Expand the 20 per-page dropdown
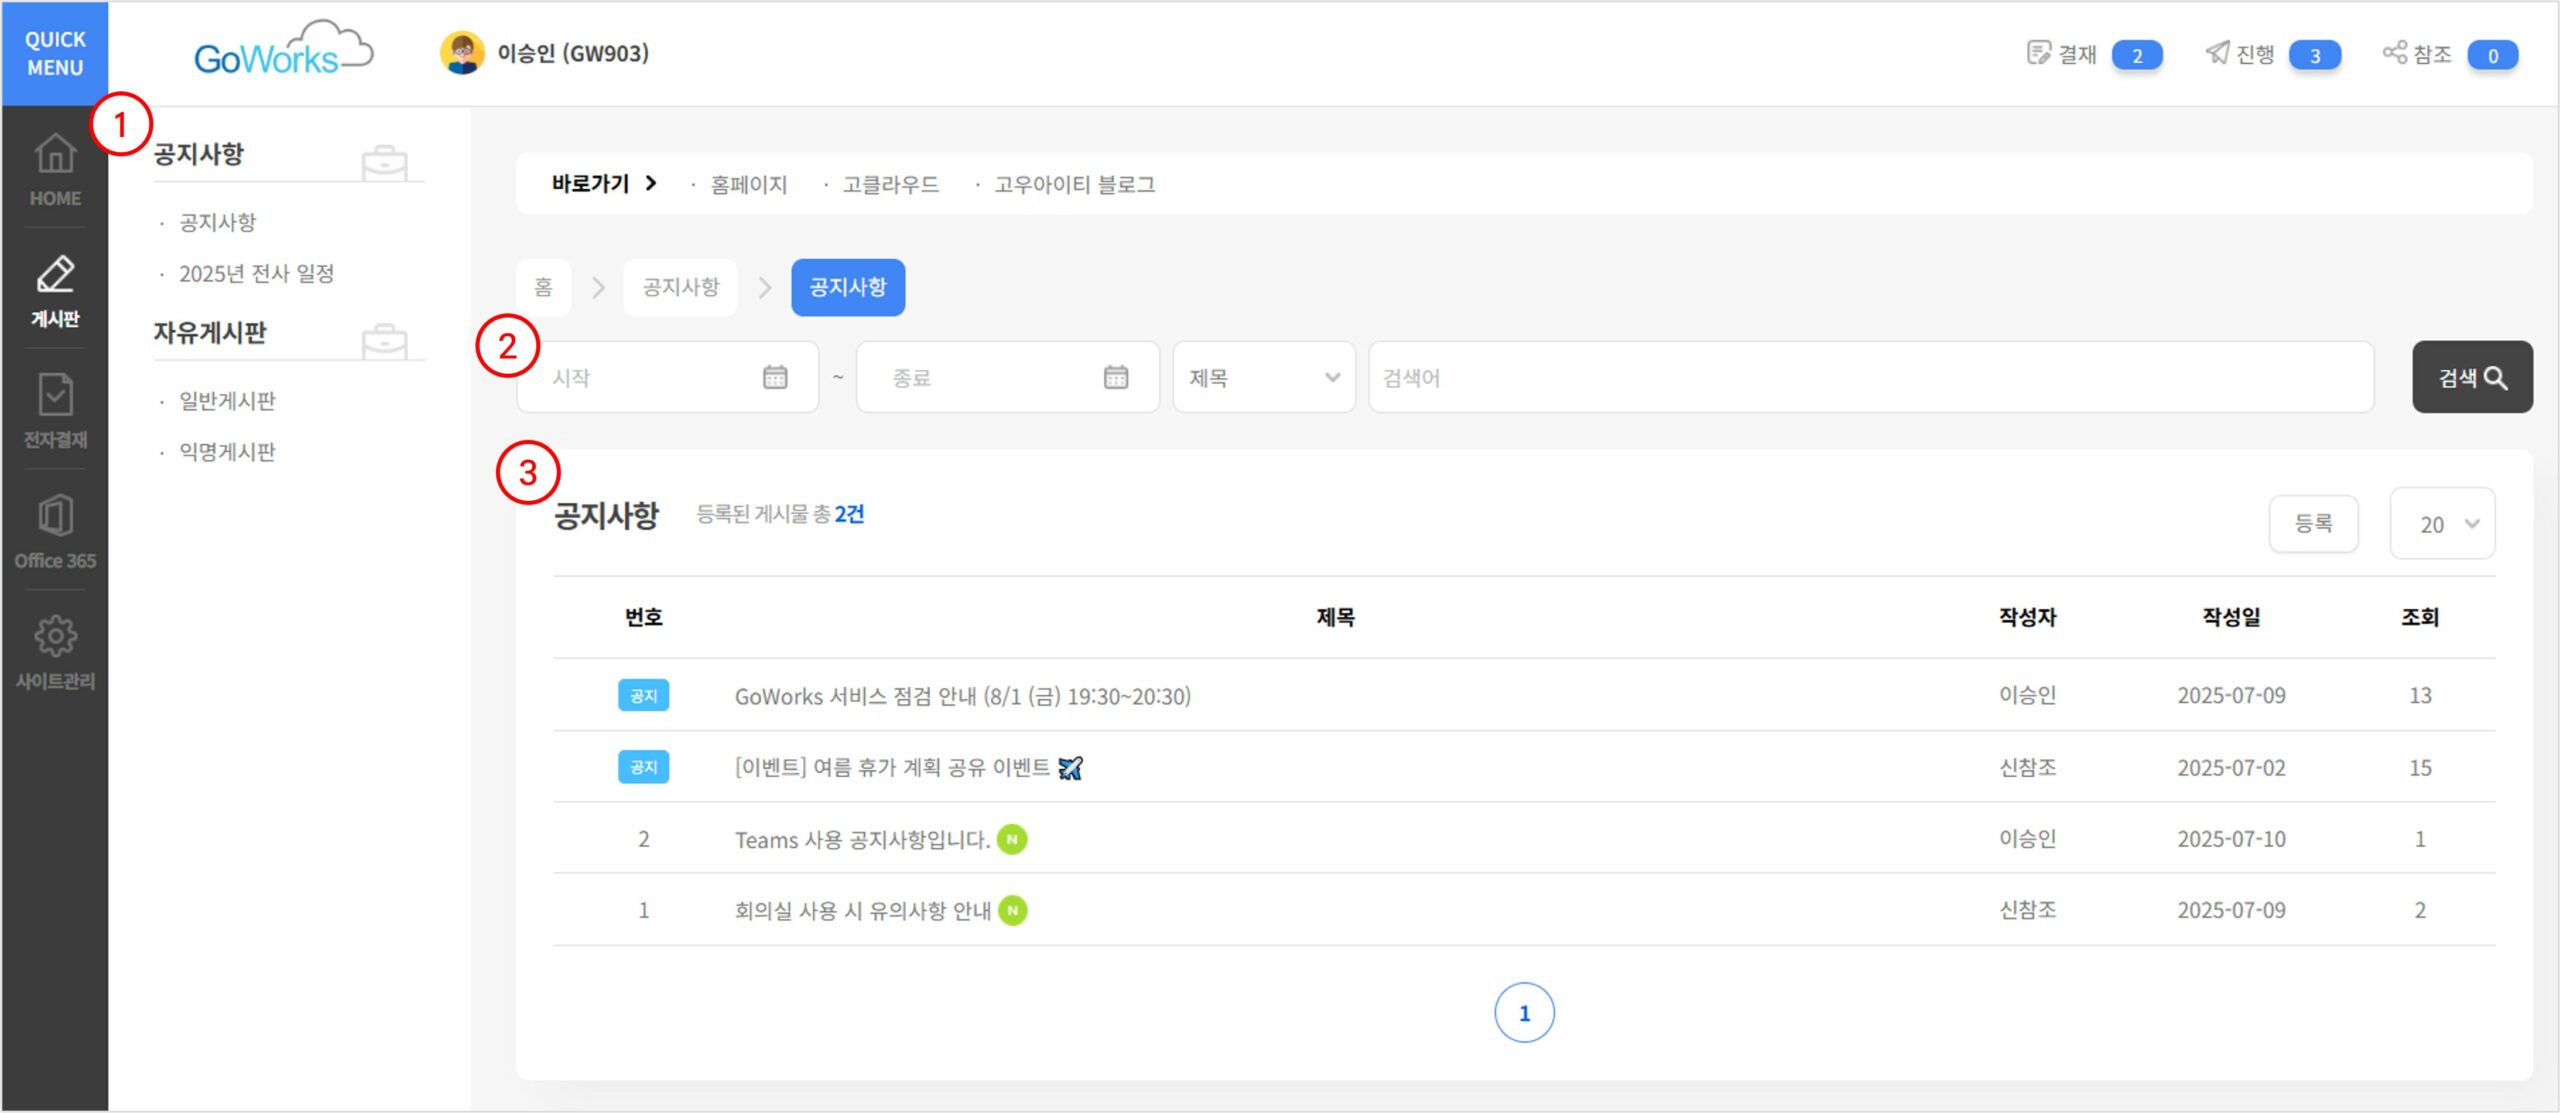The height and width of the screenshot is (1113, 2560). click(x=2442, y=524)
